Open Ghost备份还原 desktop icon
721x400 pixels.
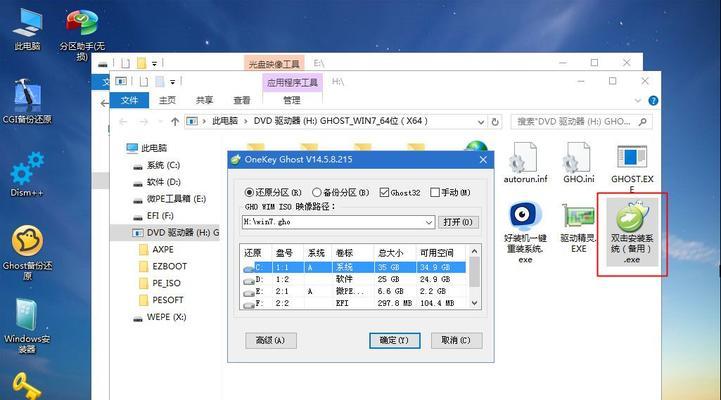(27, 253)
